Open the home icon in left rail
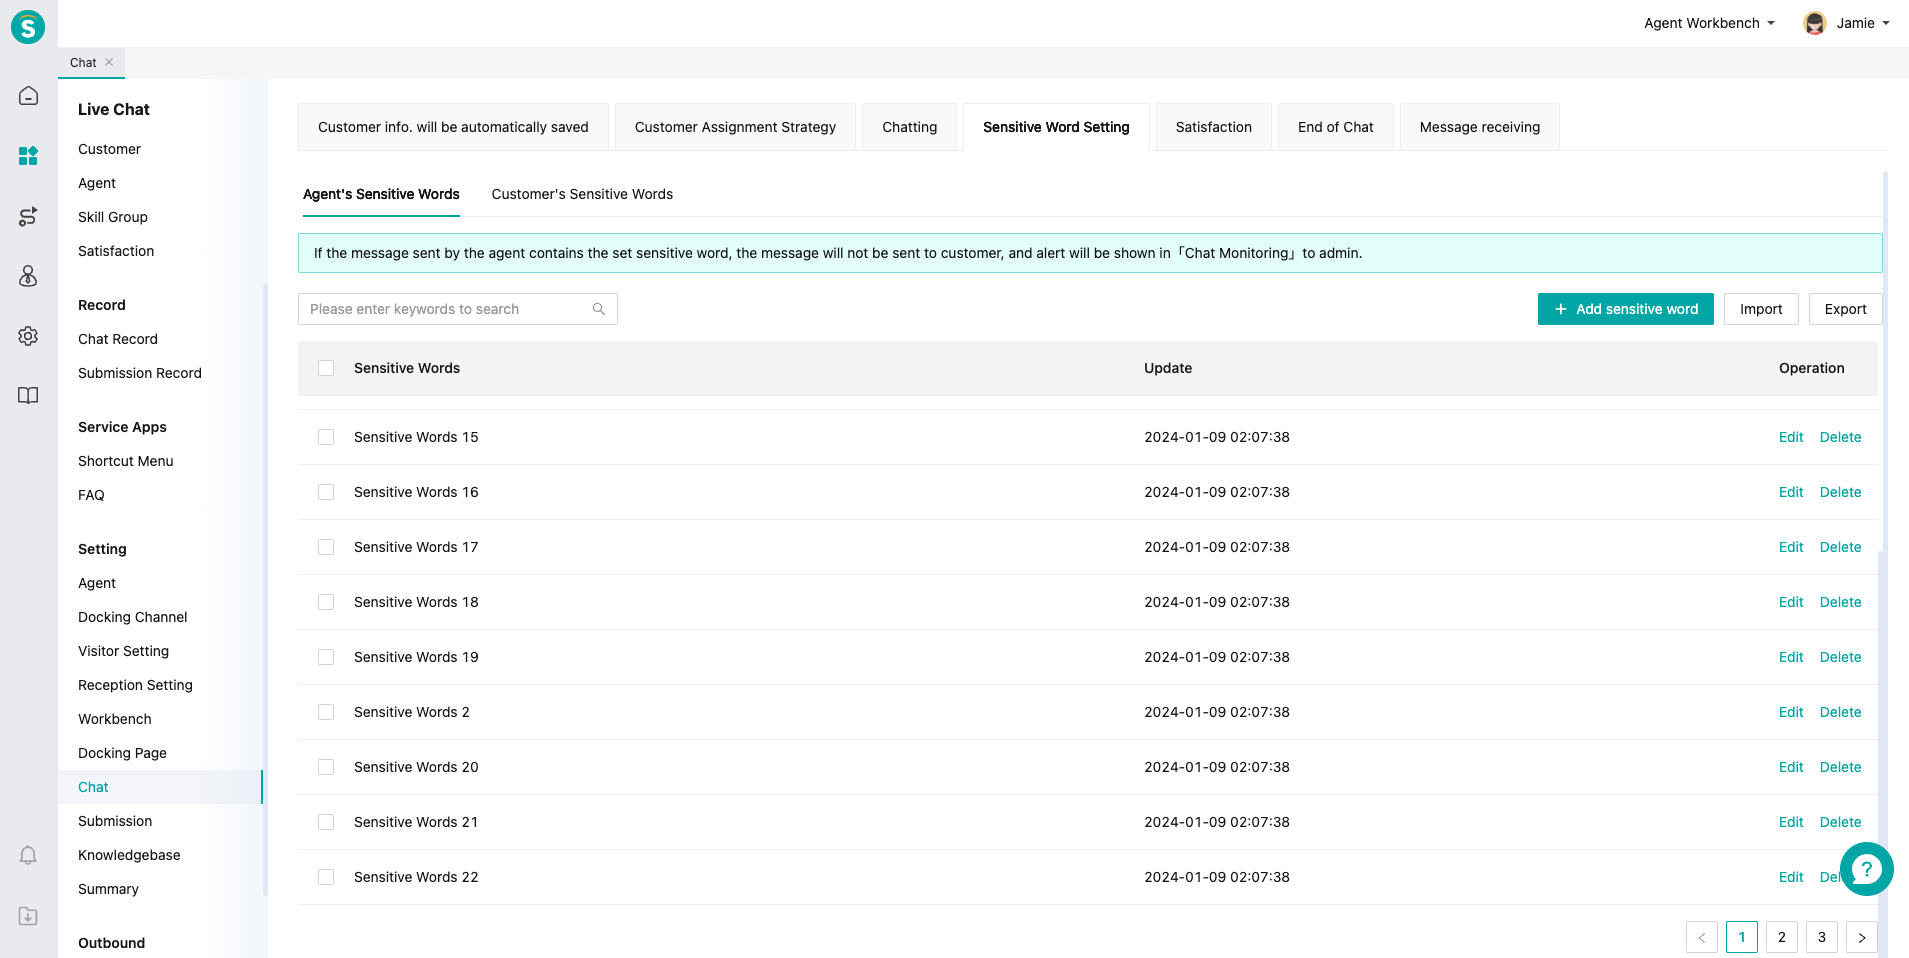Image resolution: width=1909 pixels, height=958 pixels. pyautogui.click(x=28, y=96)
